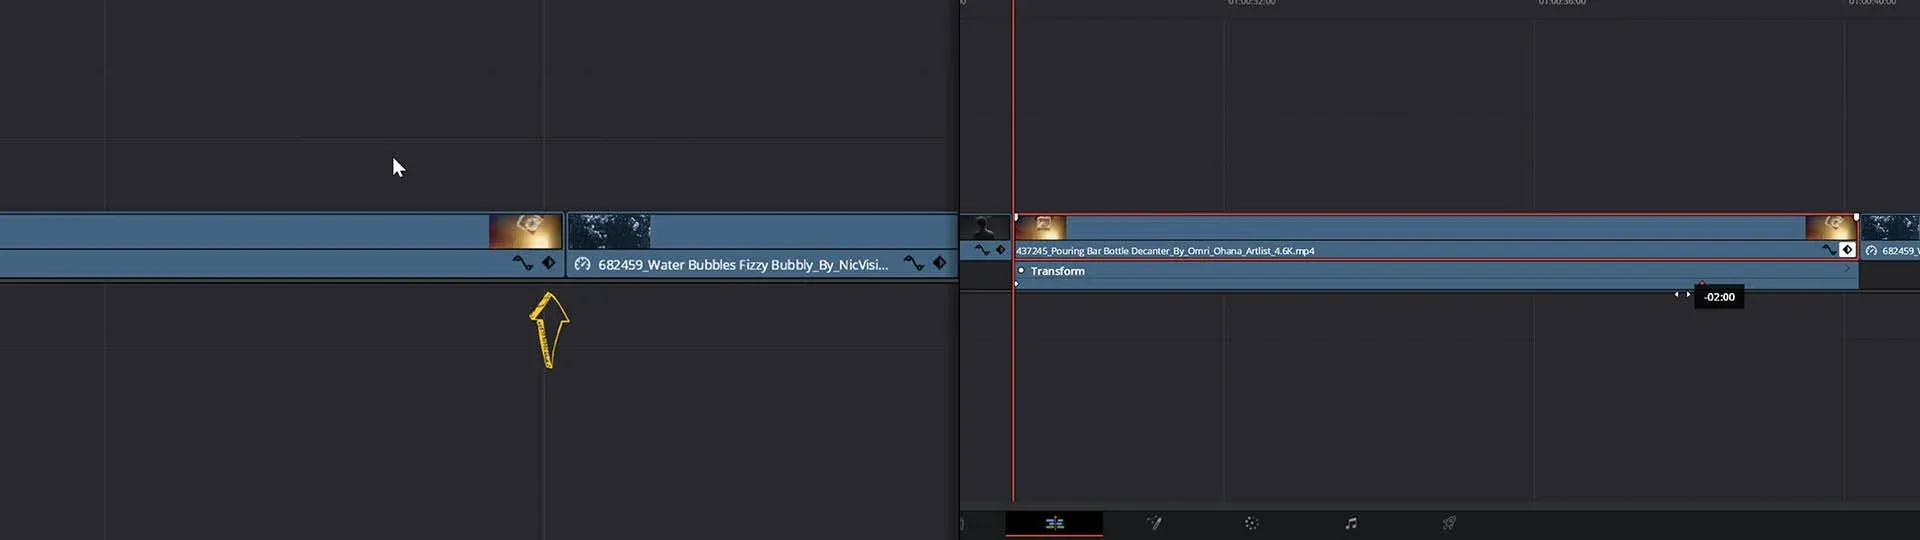This screenshot has height=540, width=1920.
Task: Click keyframe diamond on Water Bubbles clip
Action: tap(939, 263)
